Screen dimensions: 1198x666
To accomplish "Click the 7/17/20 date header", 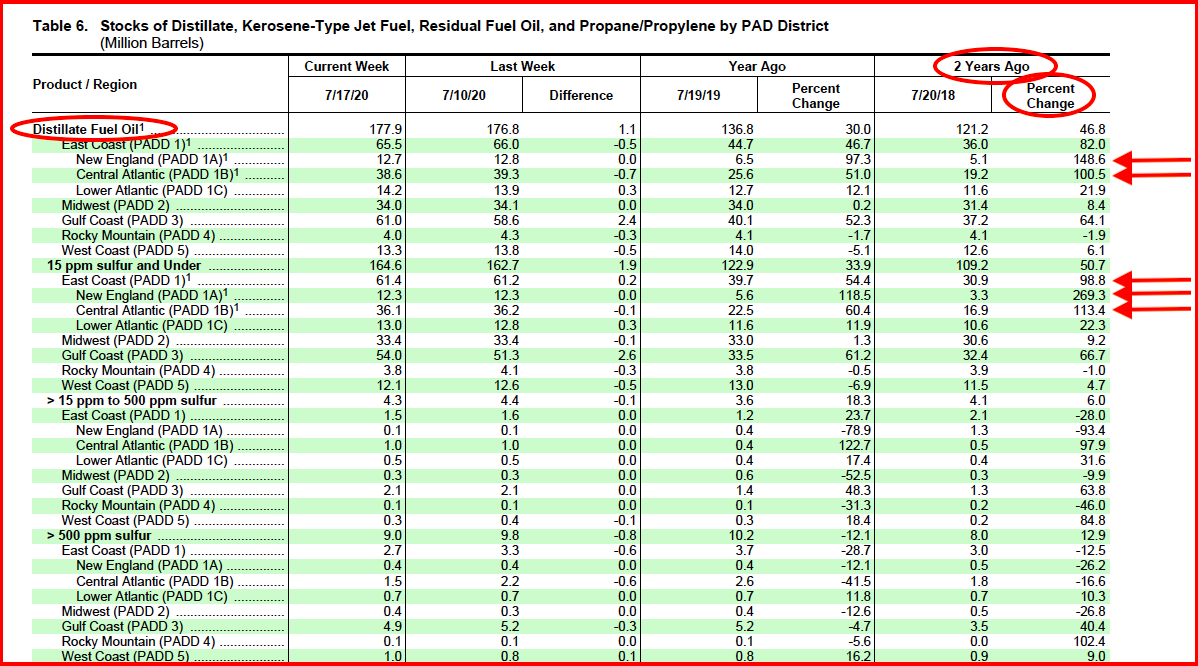I will coord(345,94).
